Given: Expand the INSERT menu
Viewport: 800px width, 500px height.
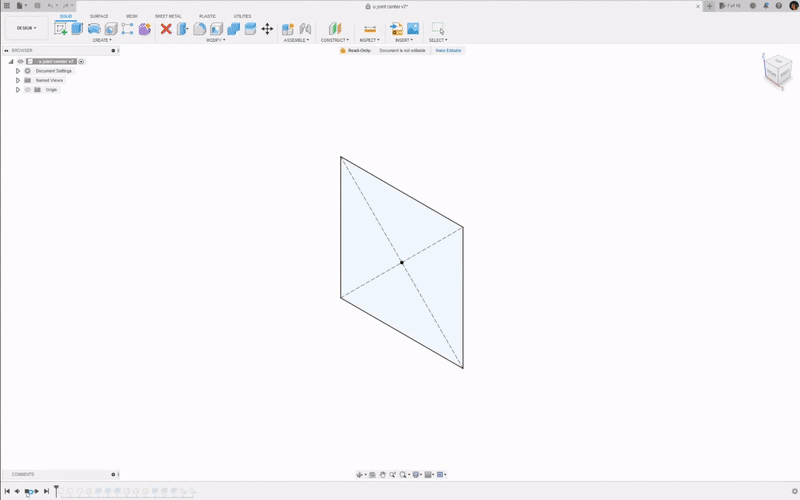Looking at the screenshot, I should 404,40.
